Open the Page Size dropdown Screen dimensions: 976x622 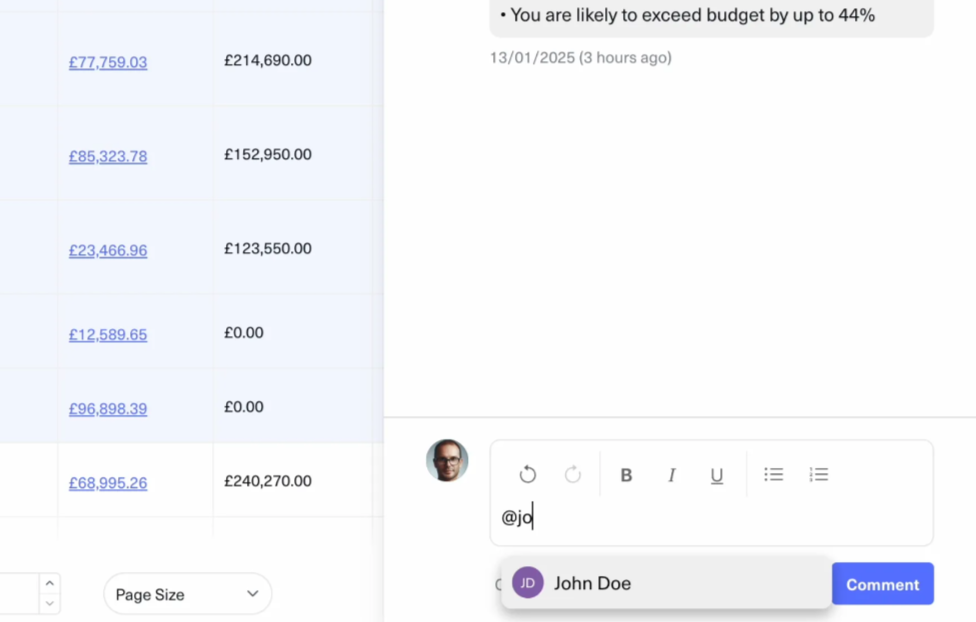187,593
